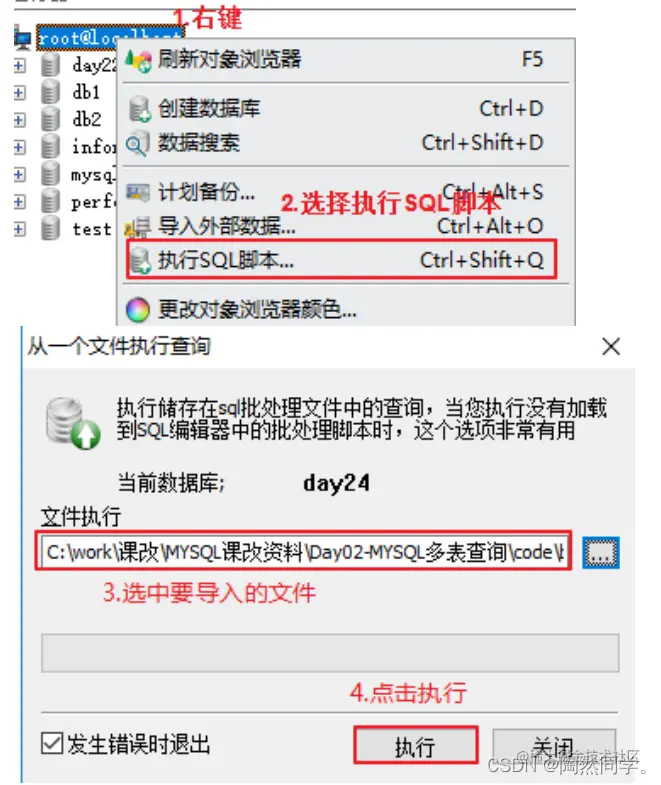The height and width of the screenshot is (785, 661).
Task: Click the import external data icon
Action: pos(138,227)
